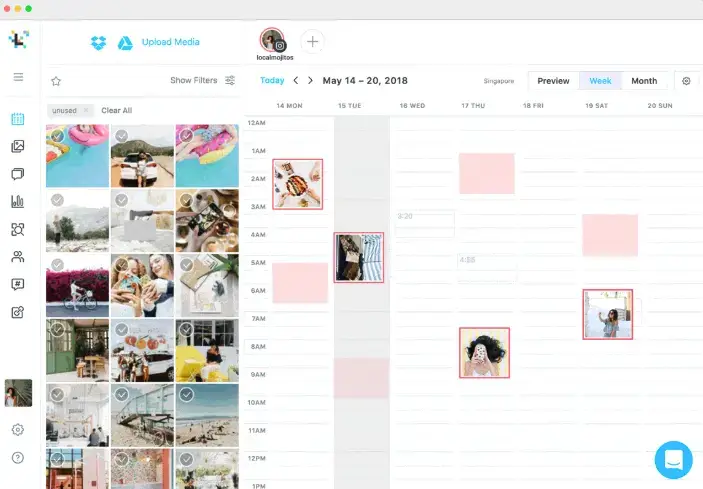The height and width of the screenshot is (489, 703).
Task: Click the 3:20 time slot on Wednesday
Action: (x=425, y=224)
